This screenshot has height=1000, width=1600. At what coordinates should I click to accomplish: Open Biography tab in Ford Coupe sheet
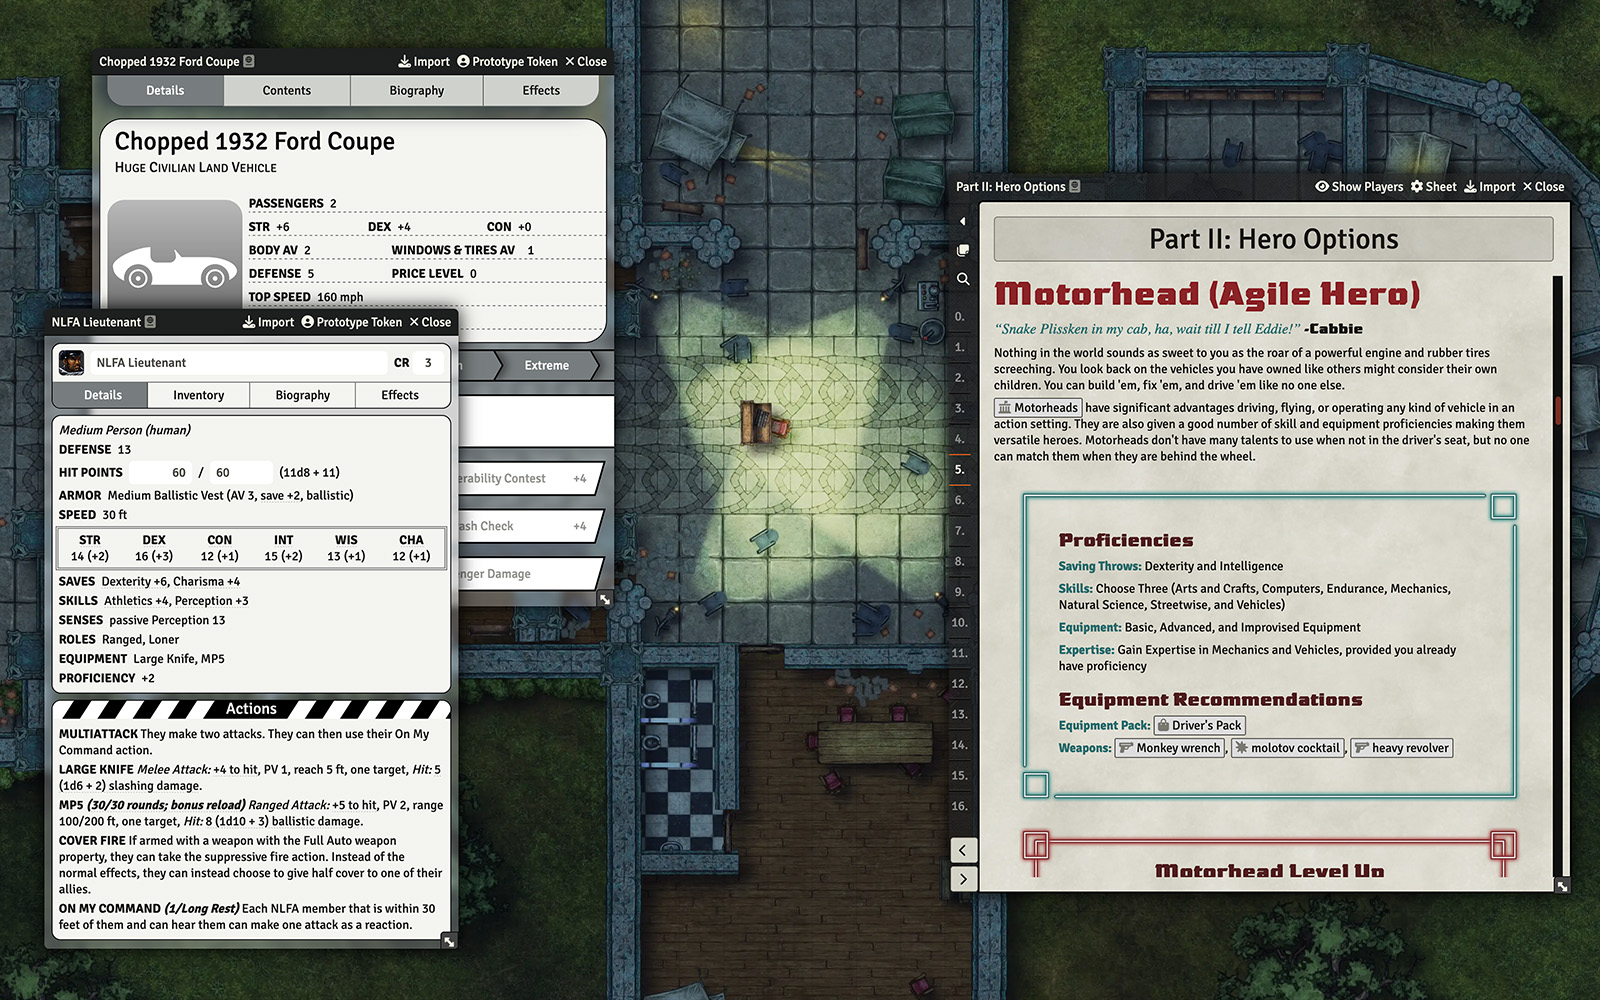(417, 90)
